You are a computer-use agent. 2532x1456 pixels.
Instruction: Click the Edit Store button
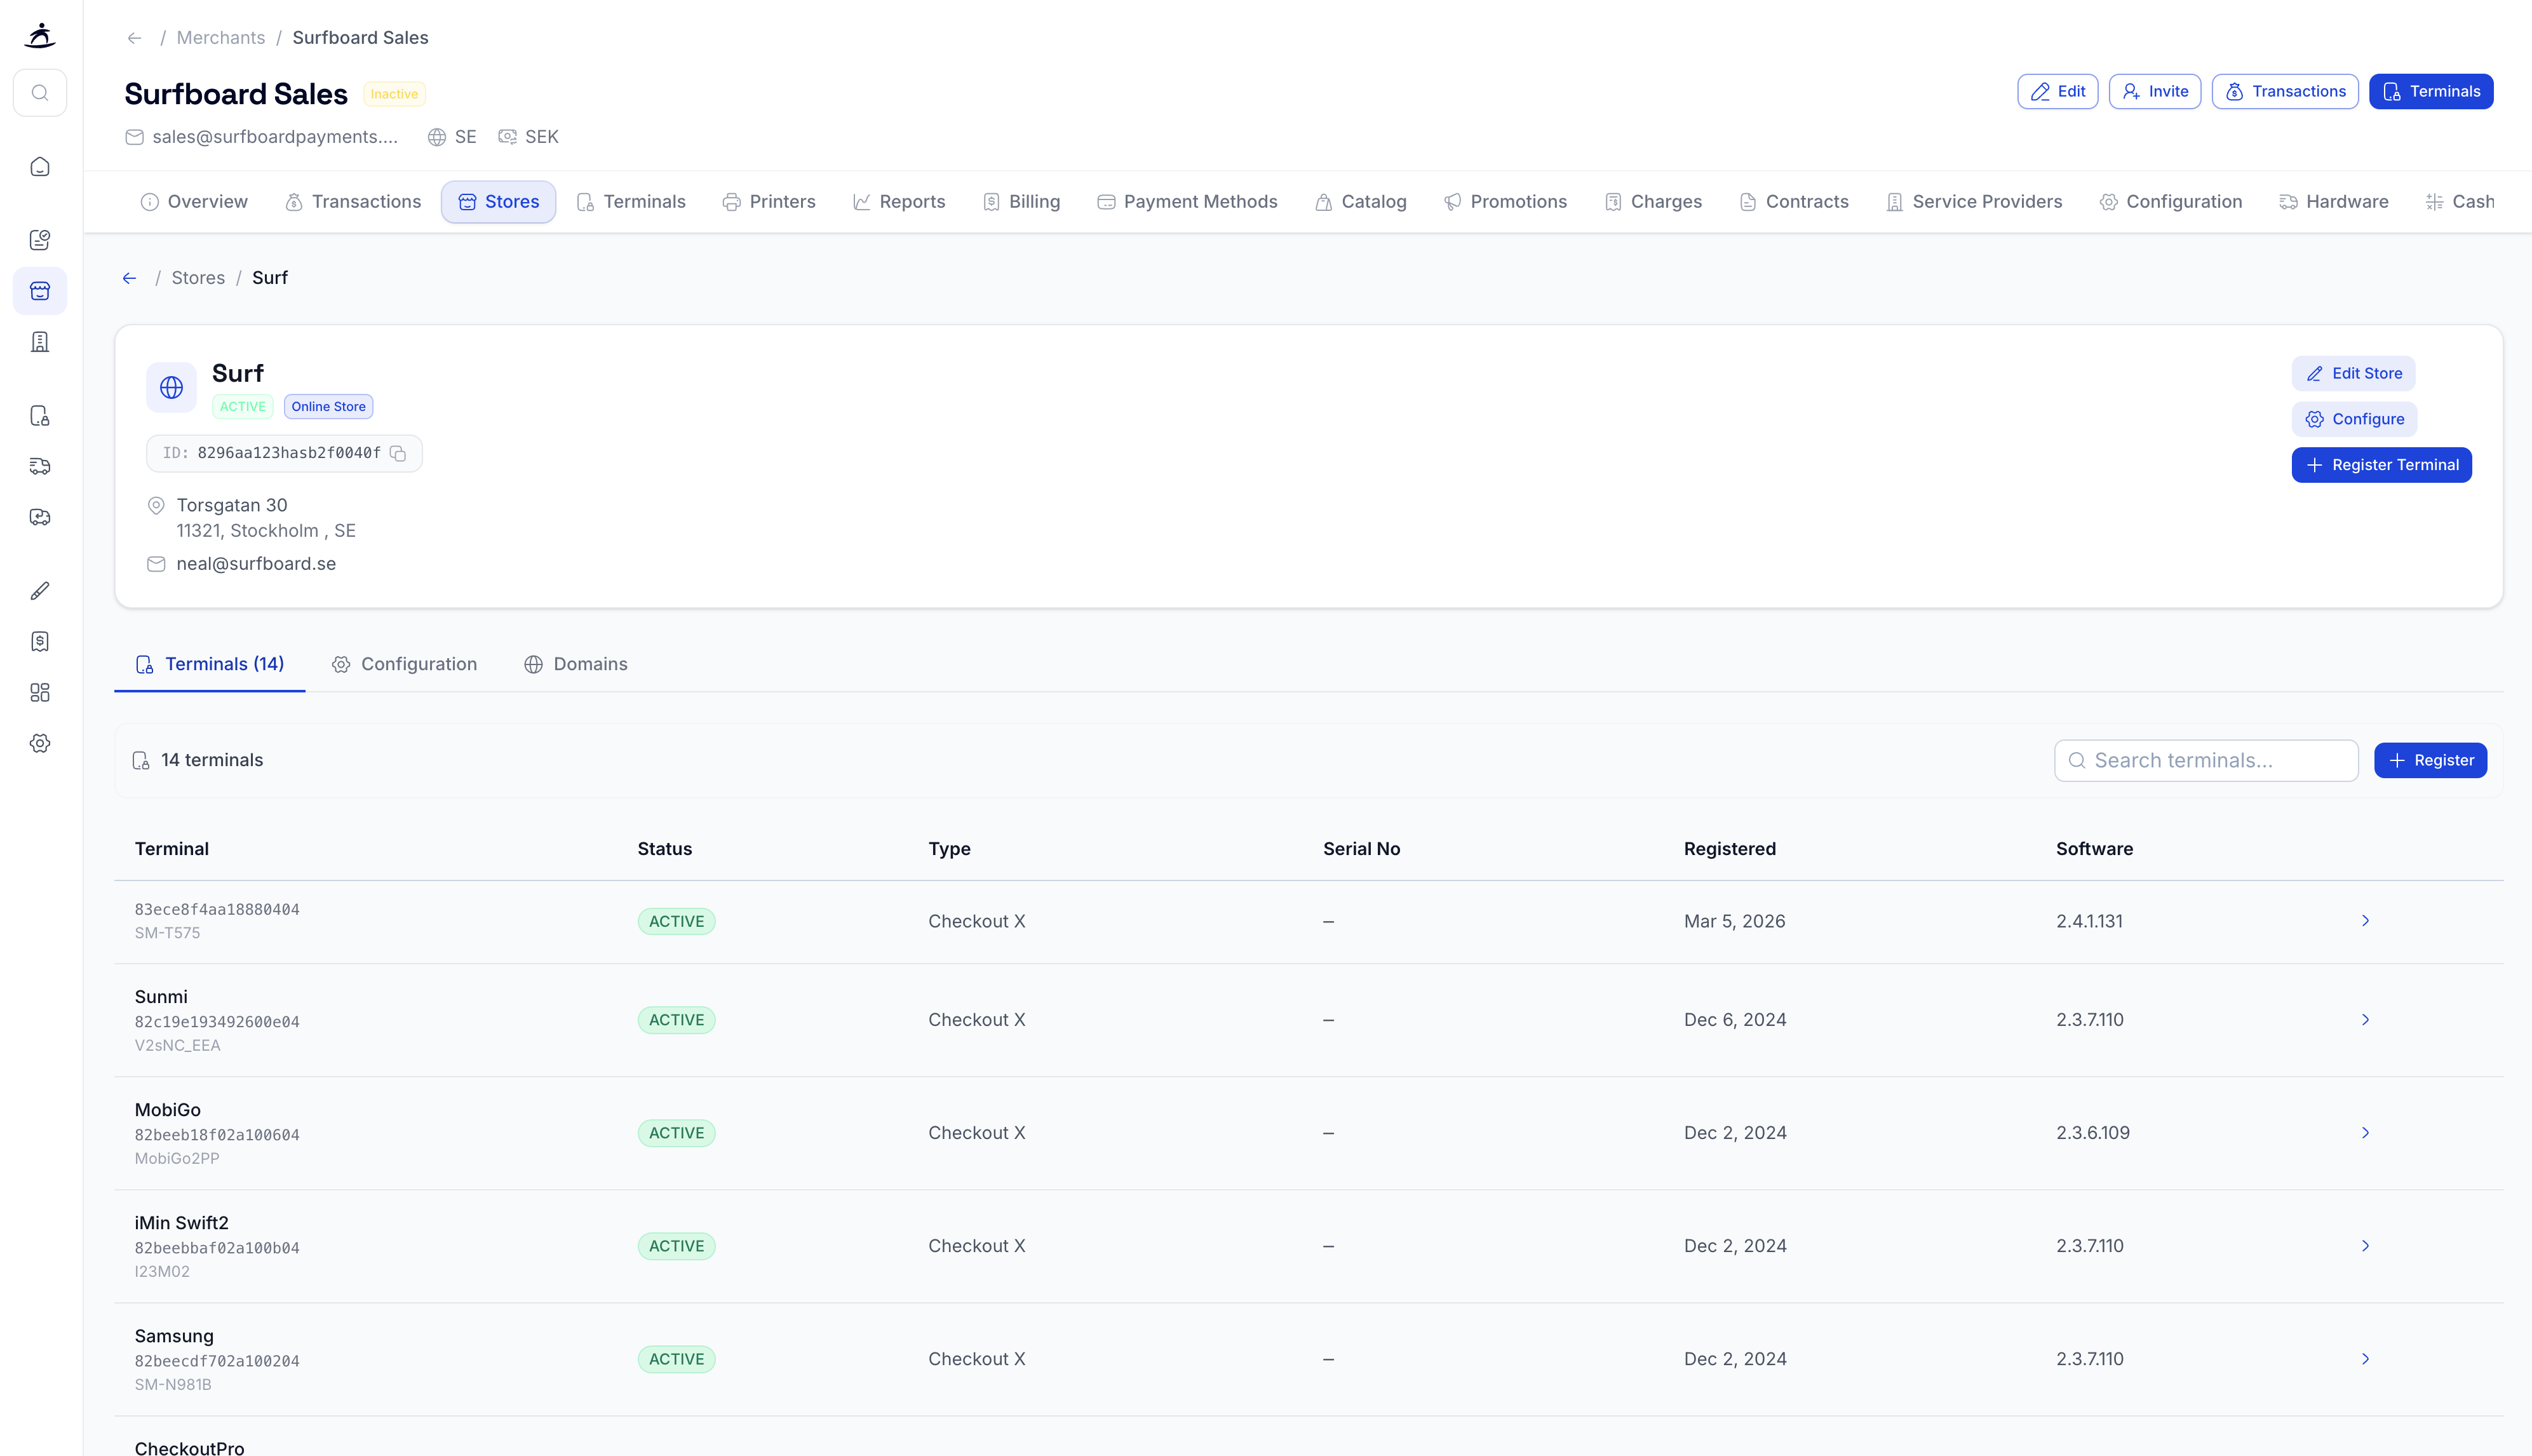pos(2353,373)
